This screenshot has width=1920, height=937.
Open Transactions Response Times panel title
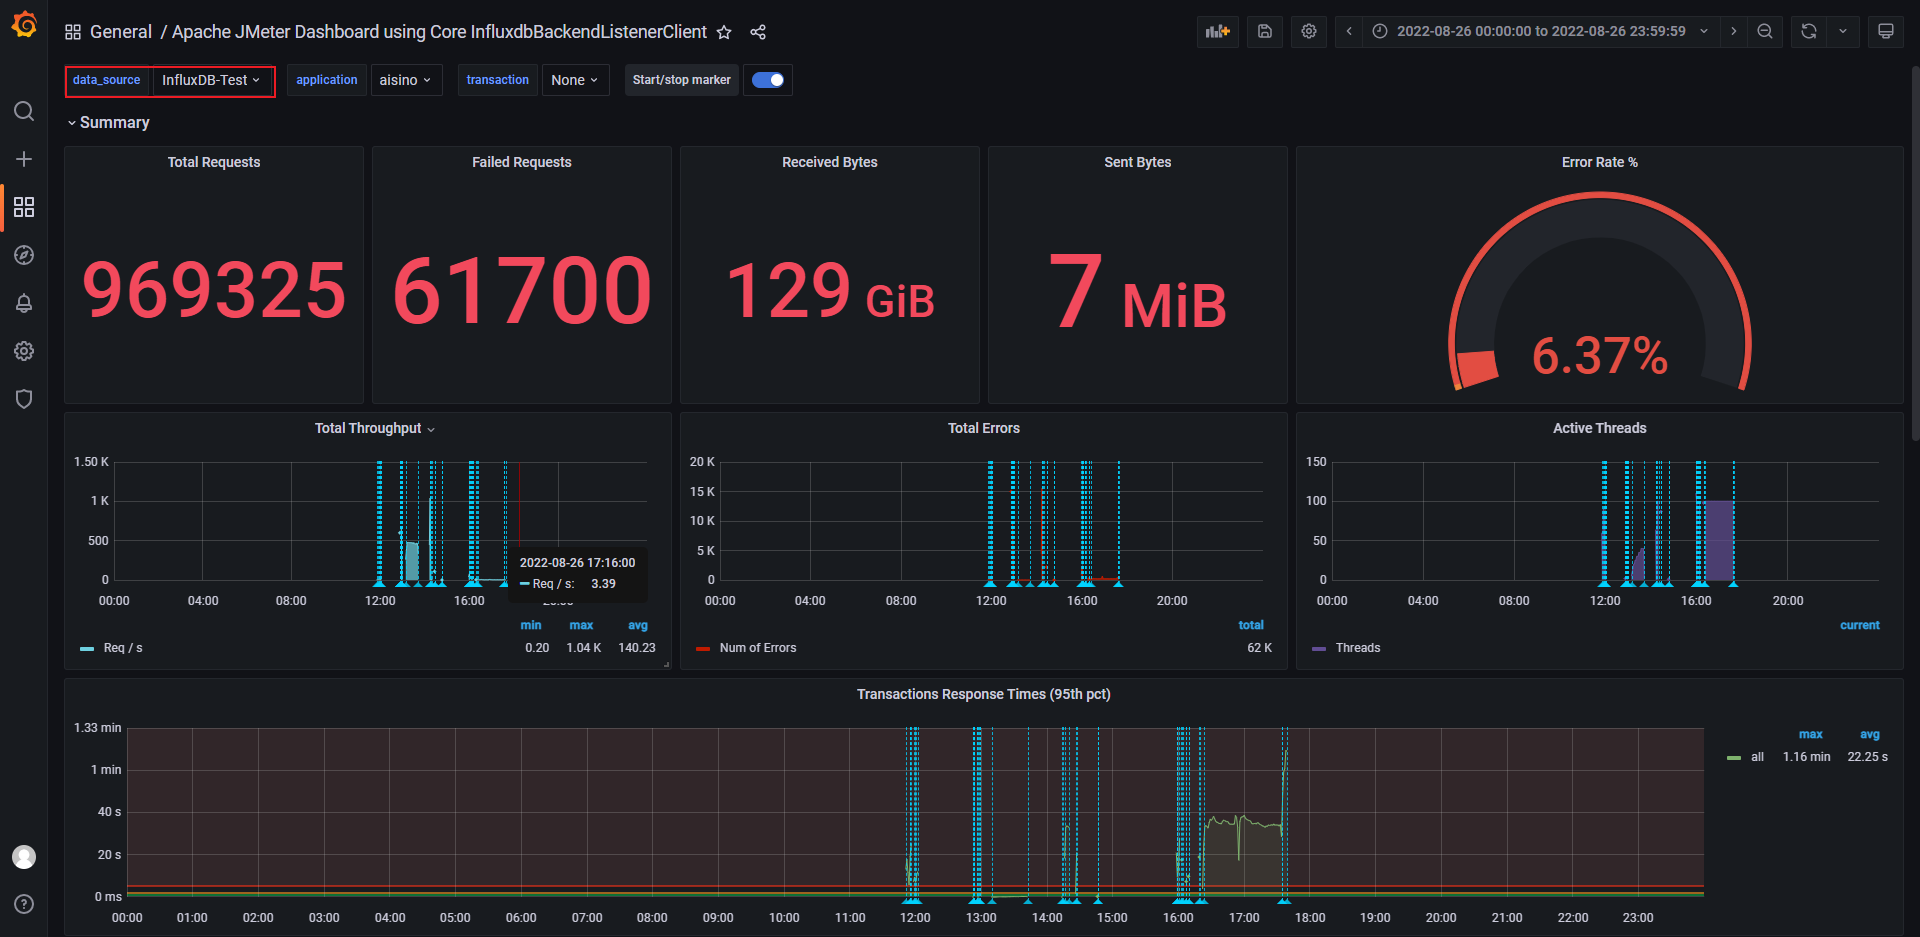coord(984,694)
